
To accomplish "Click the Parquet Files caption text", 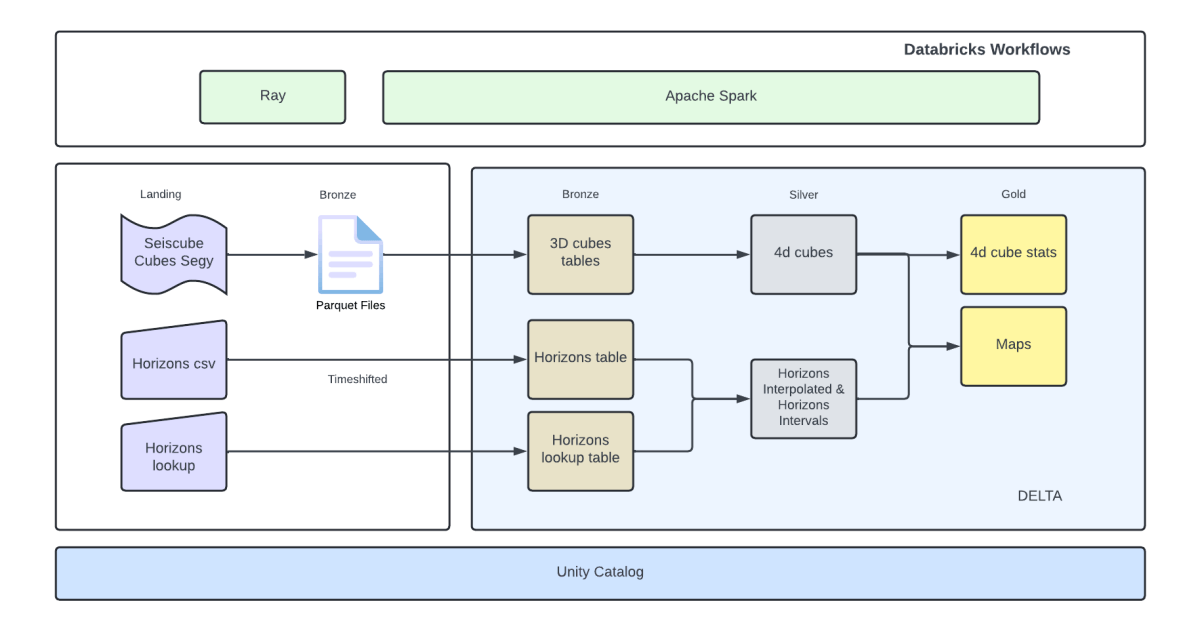I will point(350,305).
